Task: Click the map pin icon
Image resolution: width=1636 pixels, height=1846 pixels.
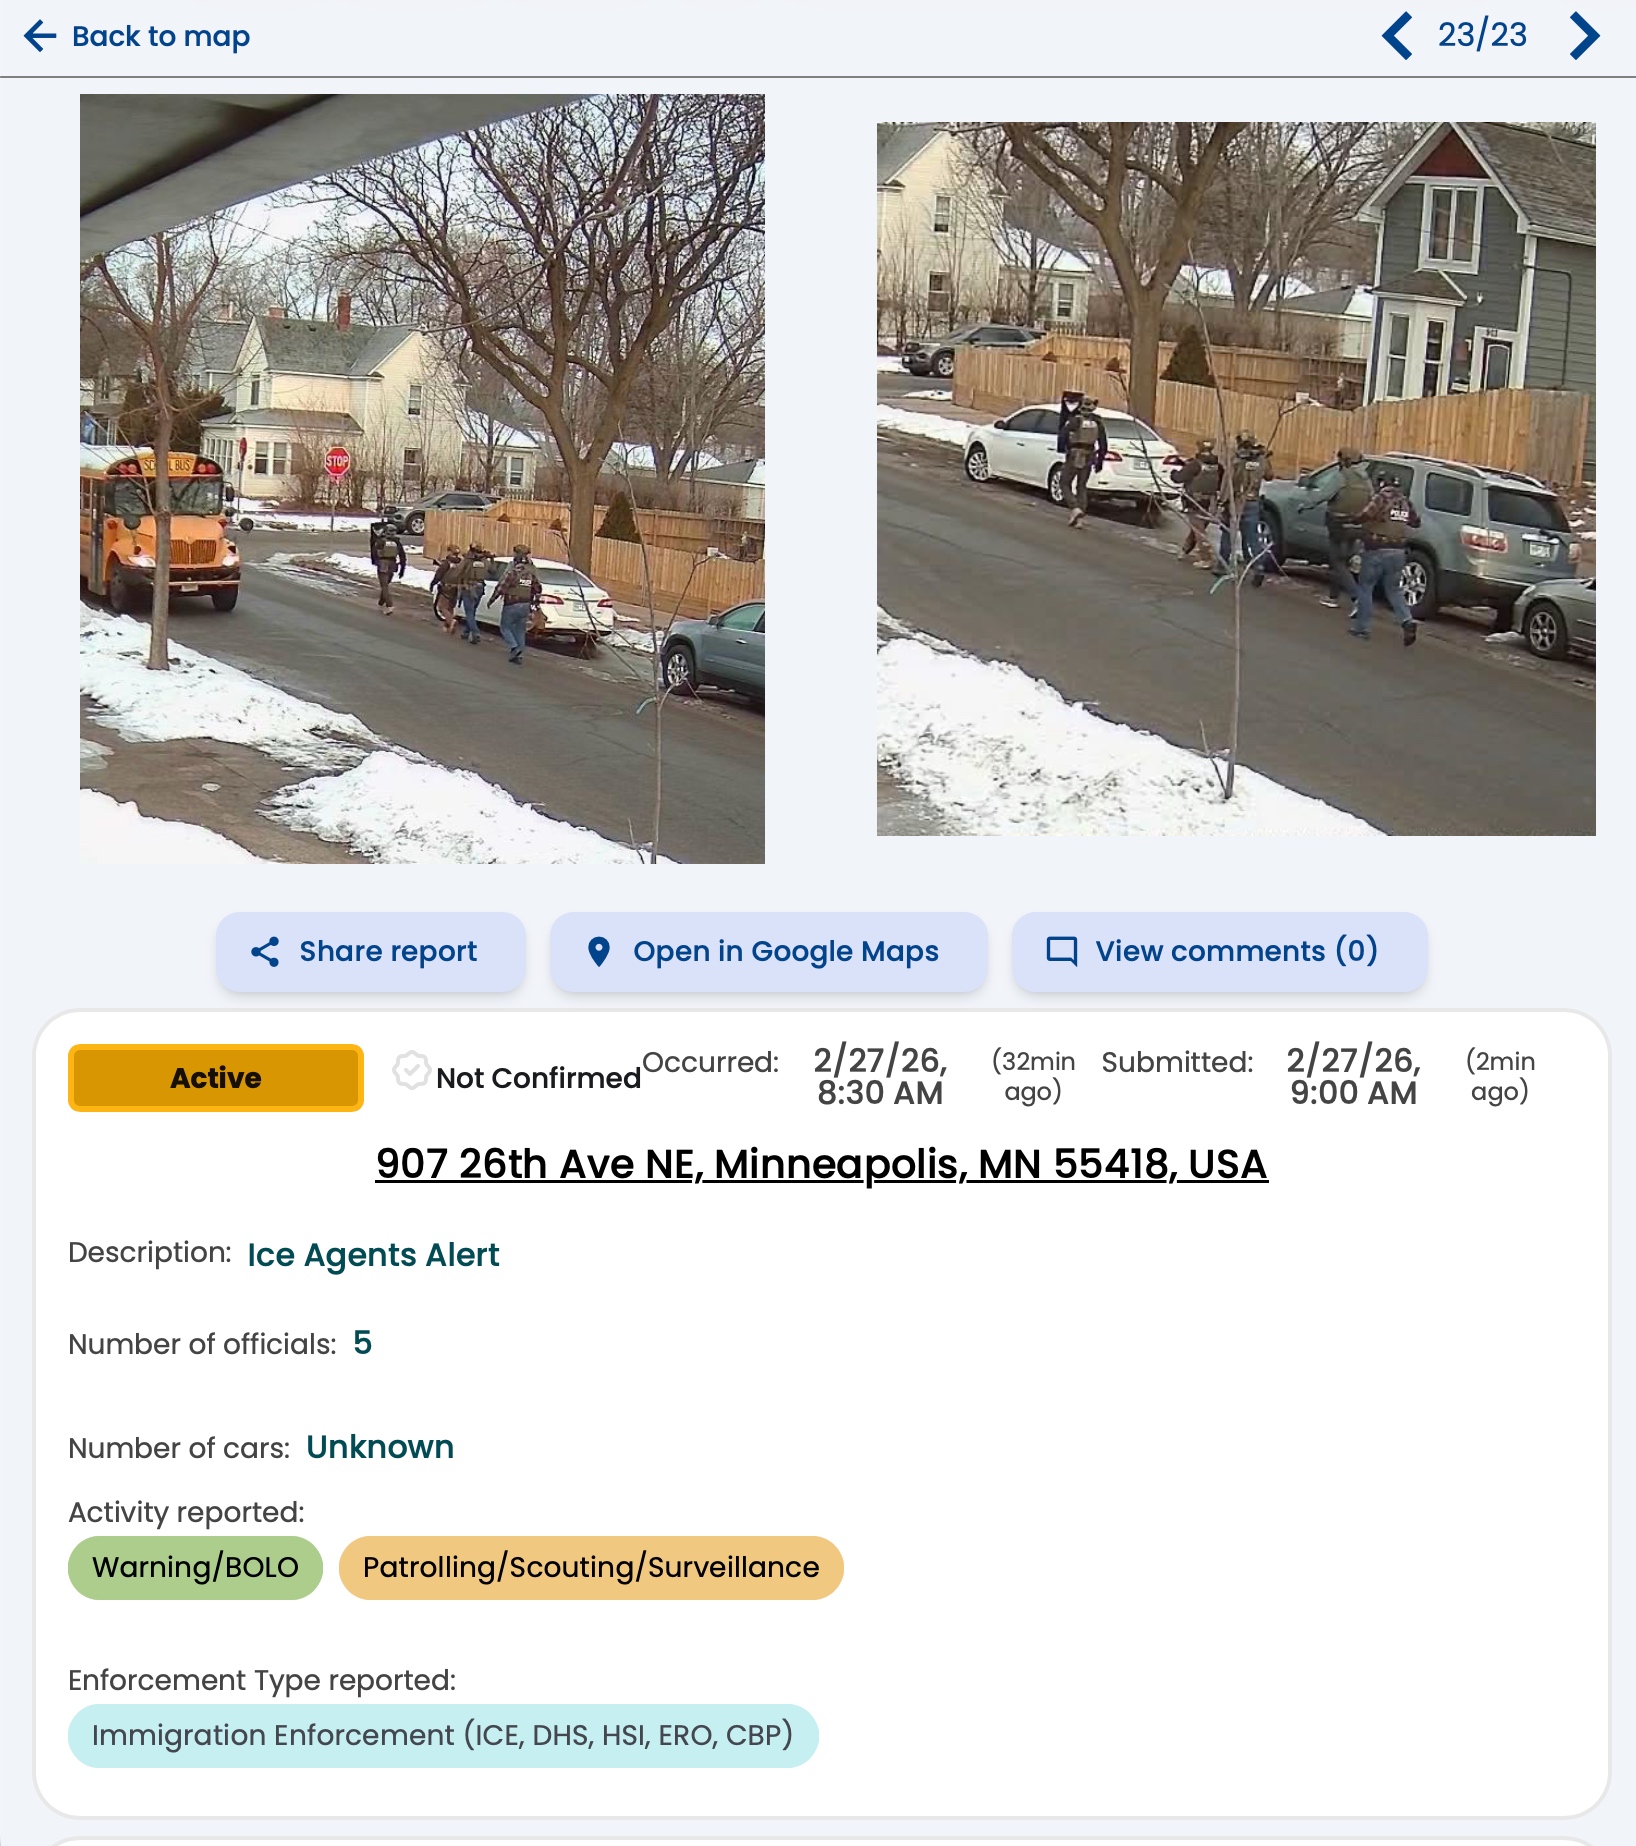Action: click(x=599, y=952)
